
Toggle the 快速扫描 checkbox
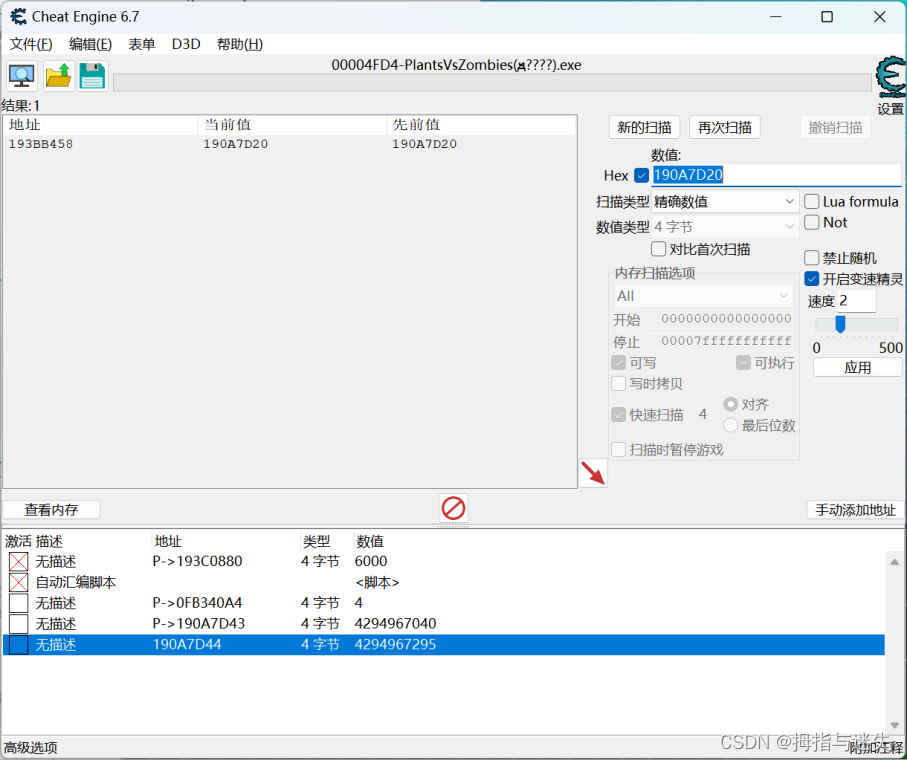618,415
